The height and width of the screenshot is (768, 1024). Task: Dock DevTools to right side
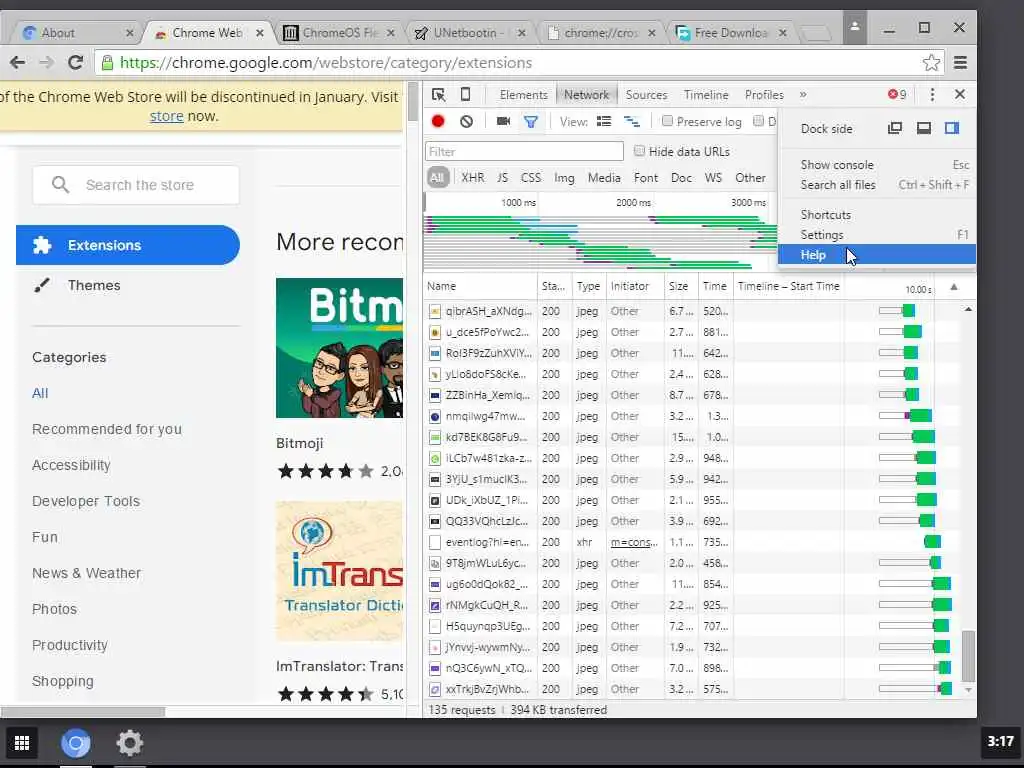(x=952, y=128)
